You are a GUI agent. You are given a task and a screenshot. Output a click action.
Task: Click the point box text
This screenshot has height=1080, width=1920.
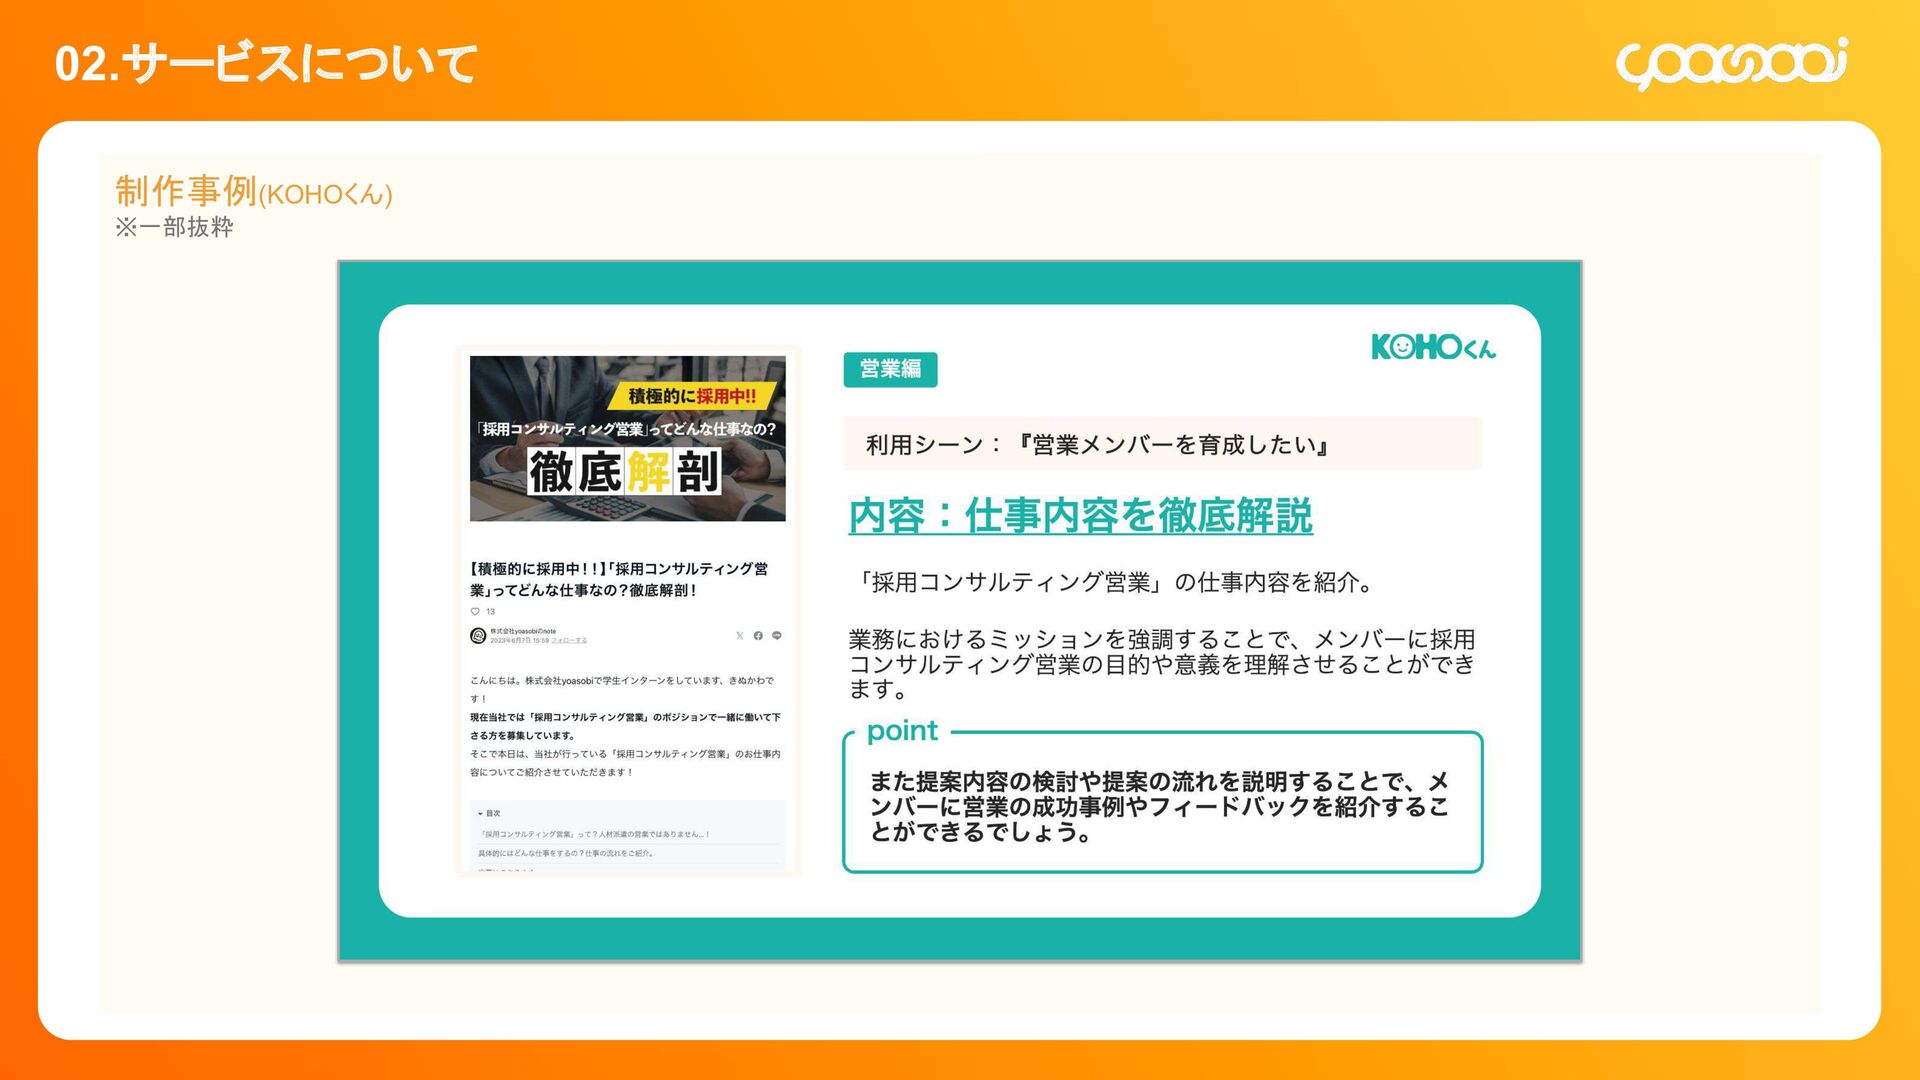click(1160, 806)
